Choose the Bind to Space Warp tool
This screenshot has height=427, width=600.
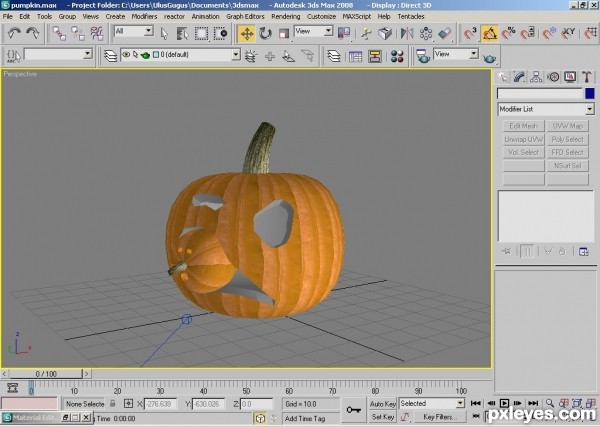click(97, 34)
